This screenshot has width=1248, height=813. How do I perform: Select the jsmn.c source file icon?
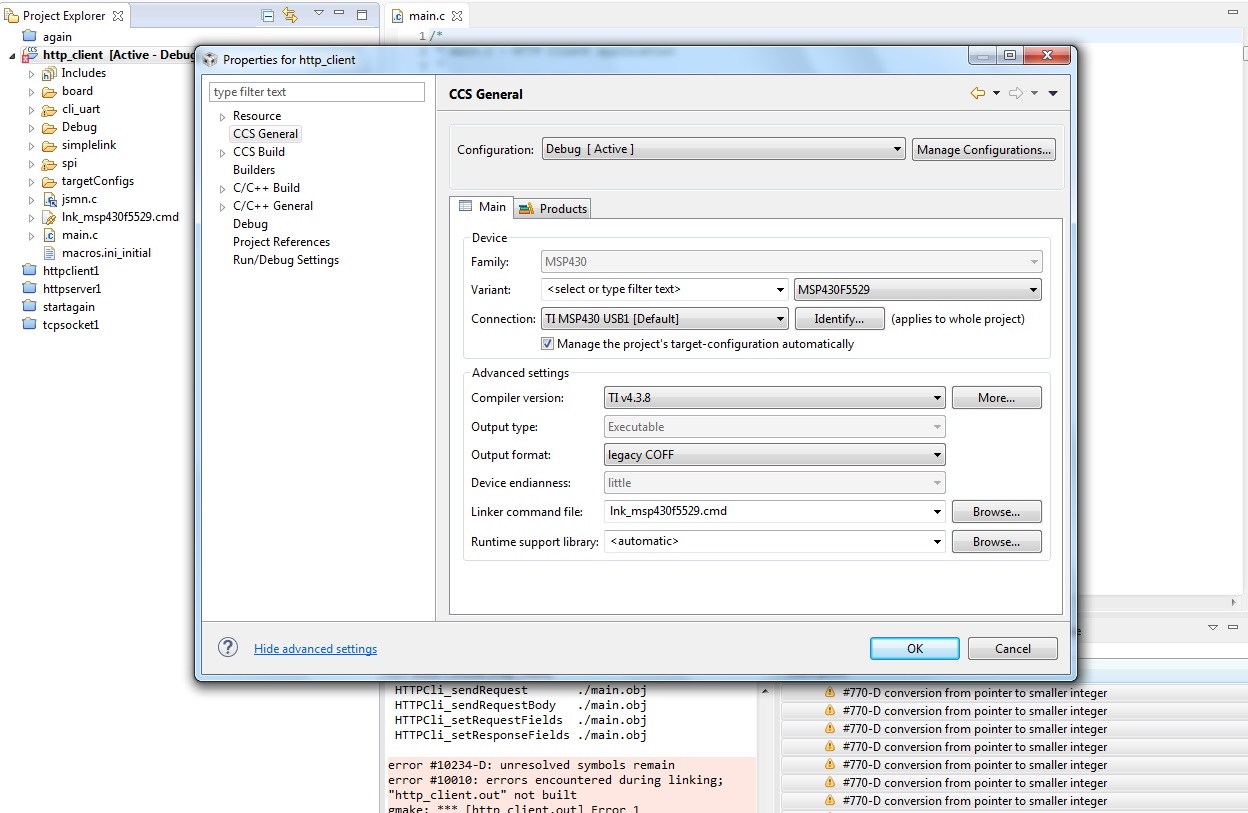click(x=48, y=199)
